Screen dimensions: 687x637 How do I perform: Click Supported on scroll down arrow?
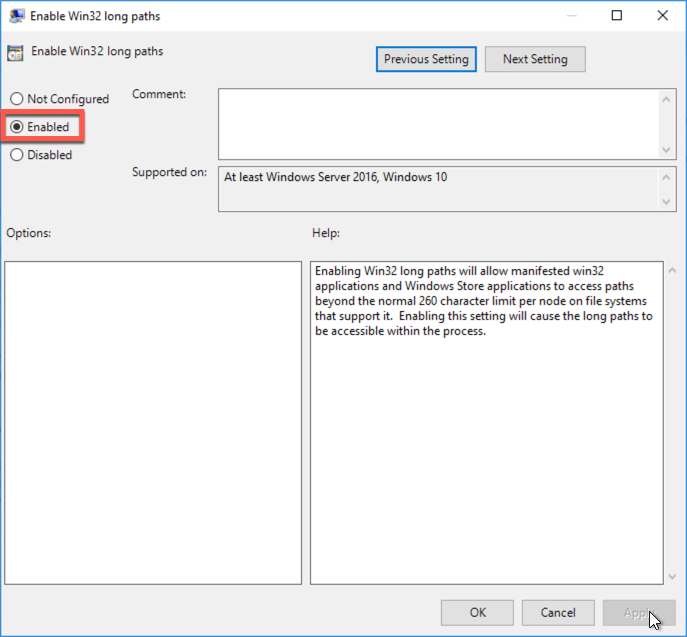pyautogui.click(x=666, y=202)
